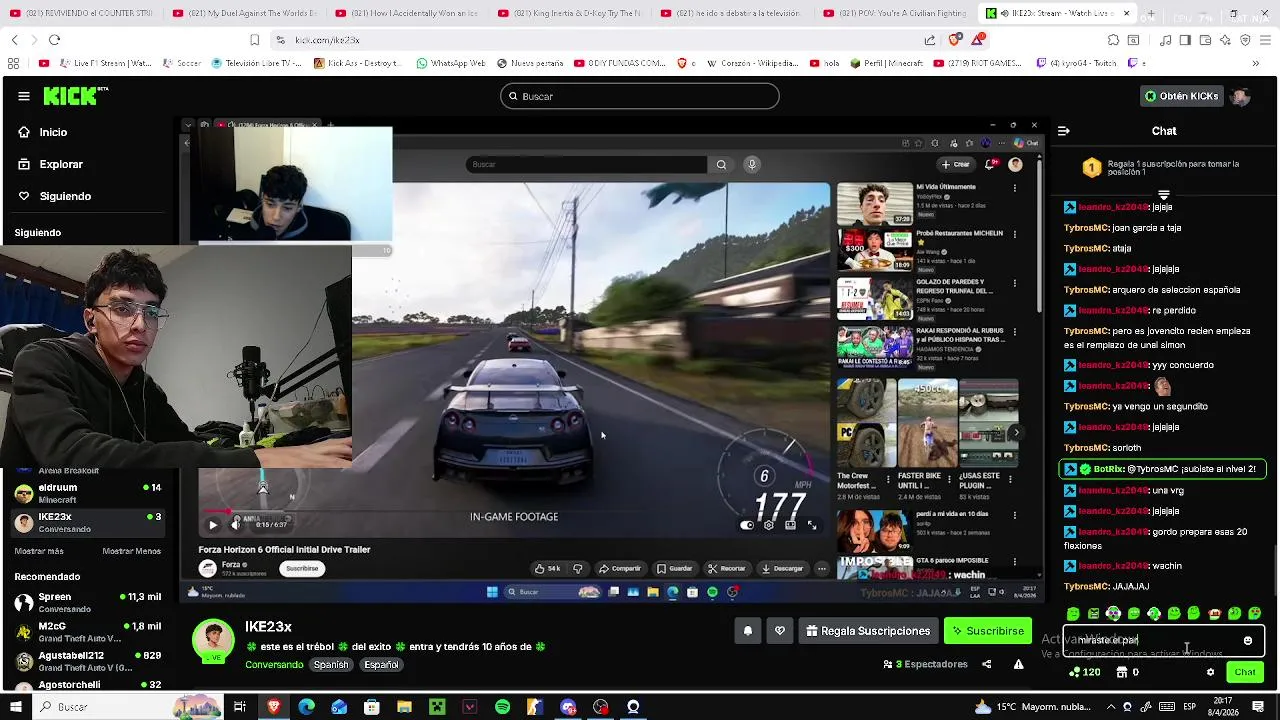Viewport: 1280px width, 720px height.
Task: Click the Brave Rewards triangle icon
Action: (x=977, y=40)
